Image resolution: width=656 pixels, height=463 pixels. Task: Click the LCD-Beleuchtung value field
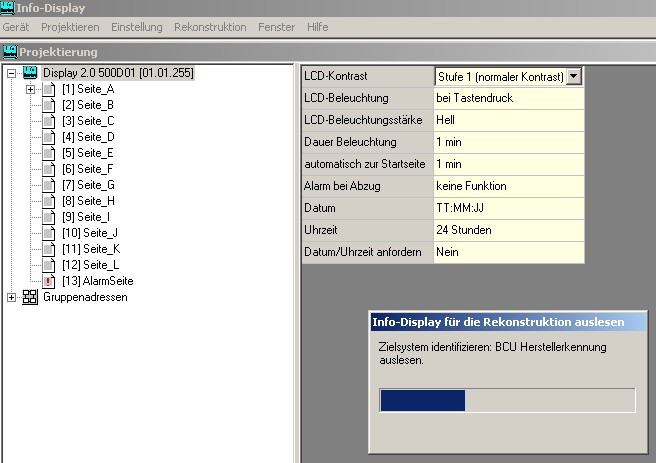(507, 98)
